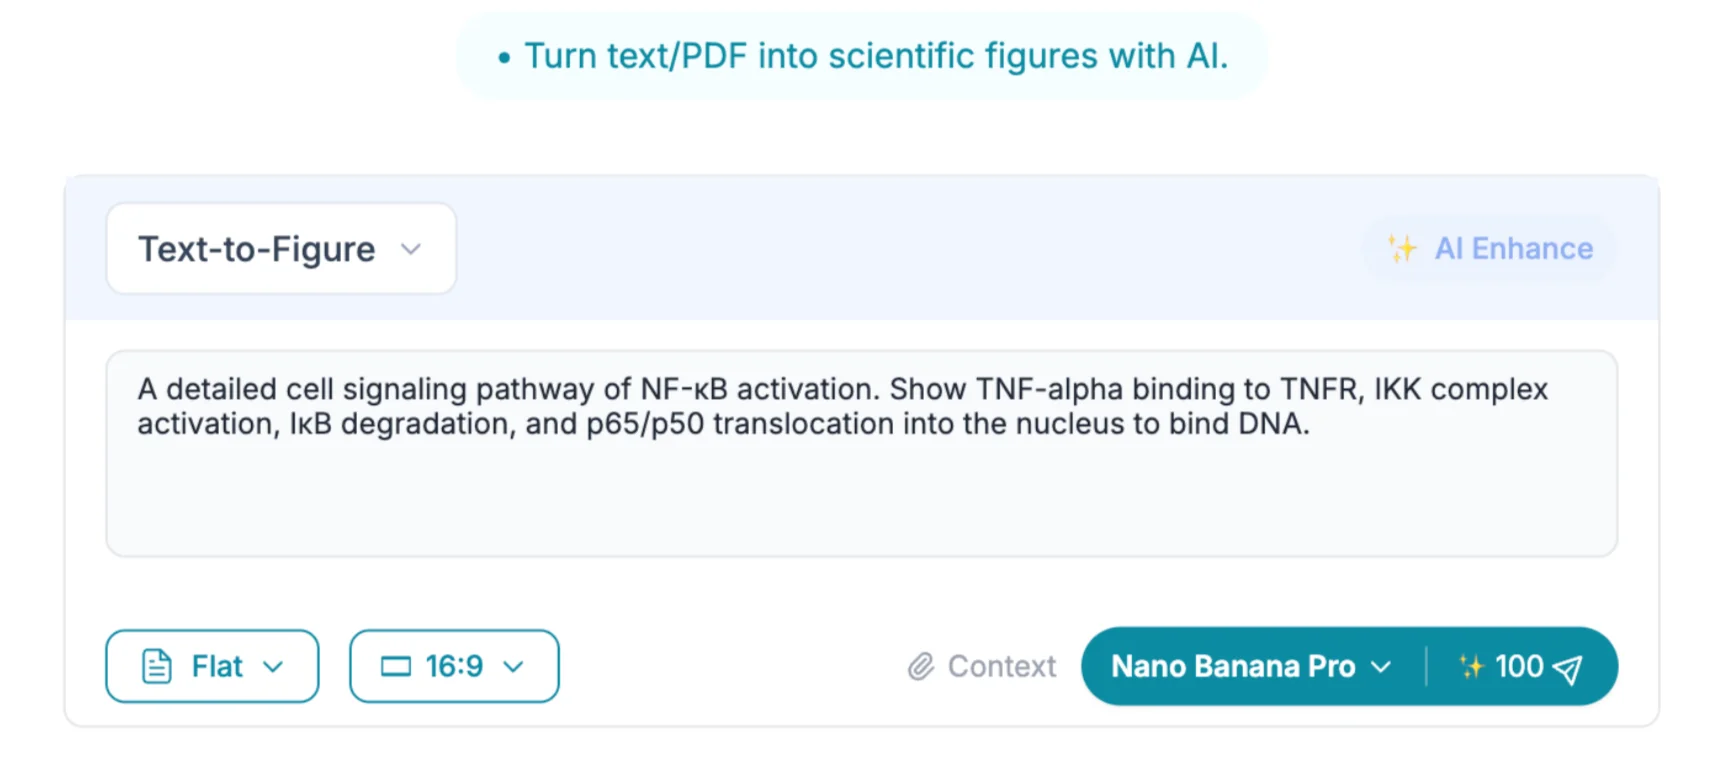The width and height of the screenshot is (1725, 771).
Task: Open the Text-to-Figure mode label
Action: point(257,249)
